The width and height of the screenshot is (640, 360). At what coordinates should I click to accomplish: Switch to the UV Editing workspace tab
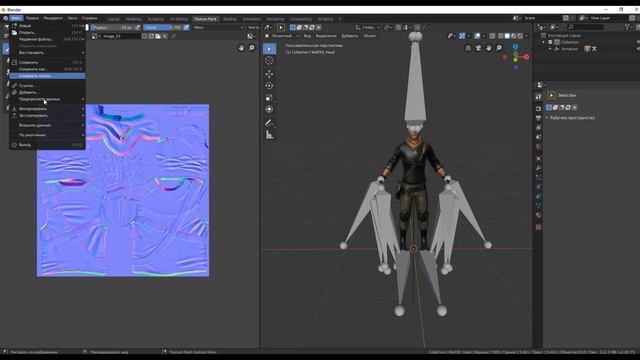pyautogui.click(x=179, y=19)
